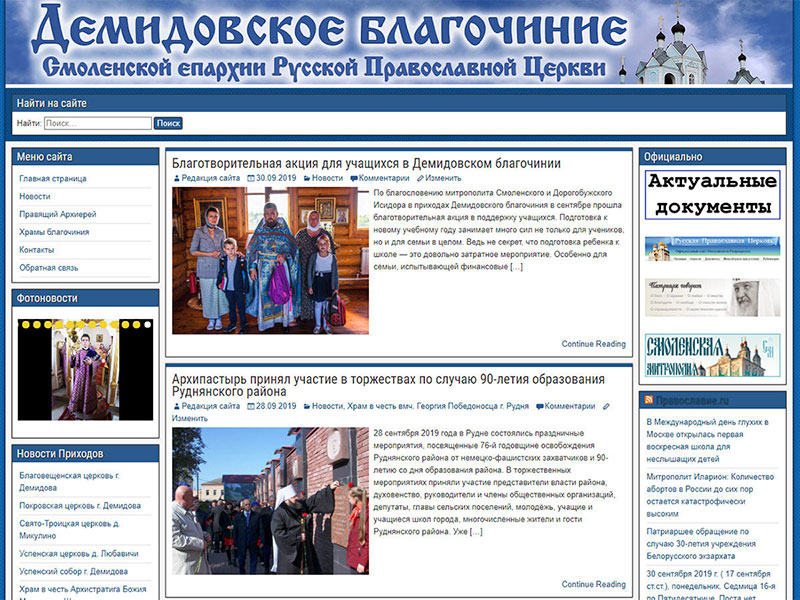Click Редакция сайта author link of the Rudnya post

(x=211, y=407)
